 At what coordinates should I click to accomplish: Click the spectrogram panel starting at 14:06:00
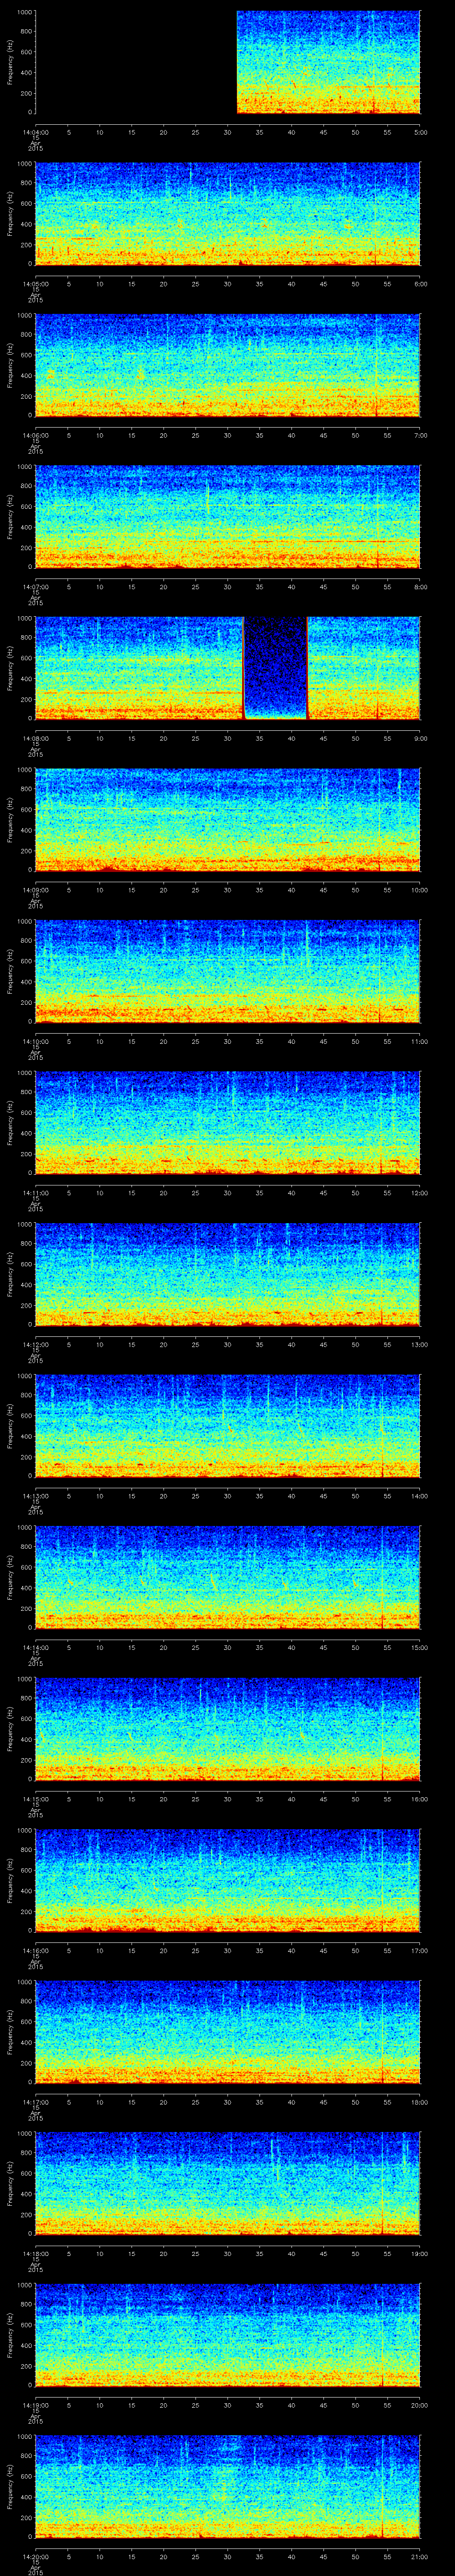pyautogui.click(x=228, y=366)
